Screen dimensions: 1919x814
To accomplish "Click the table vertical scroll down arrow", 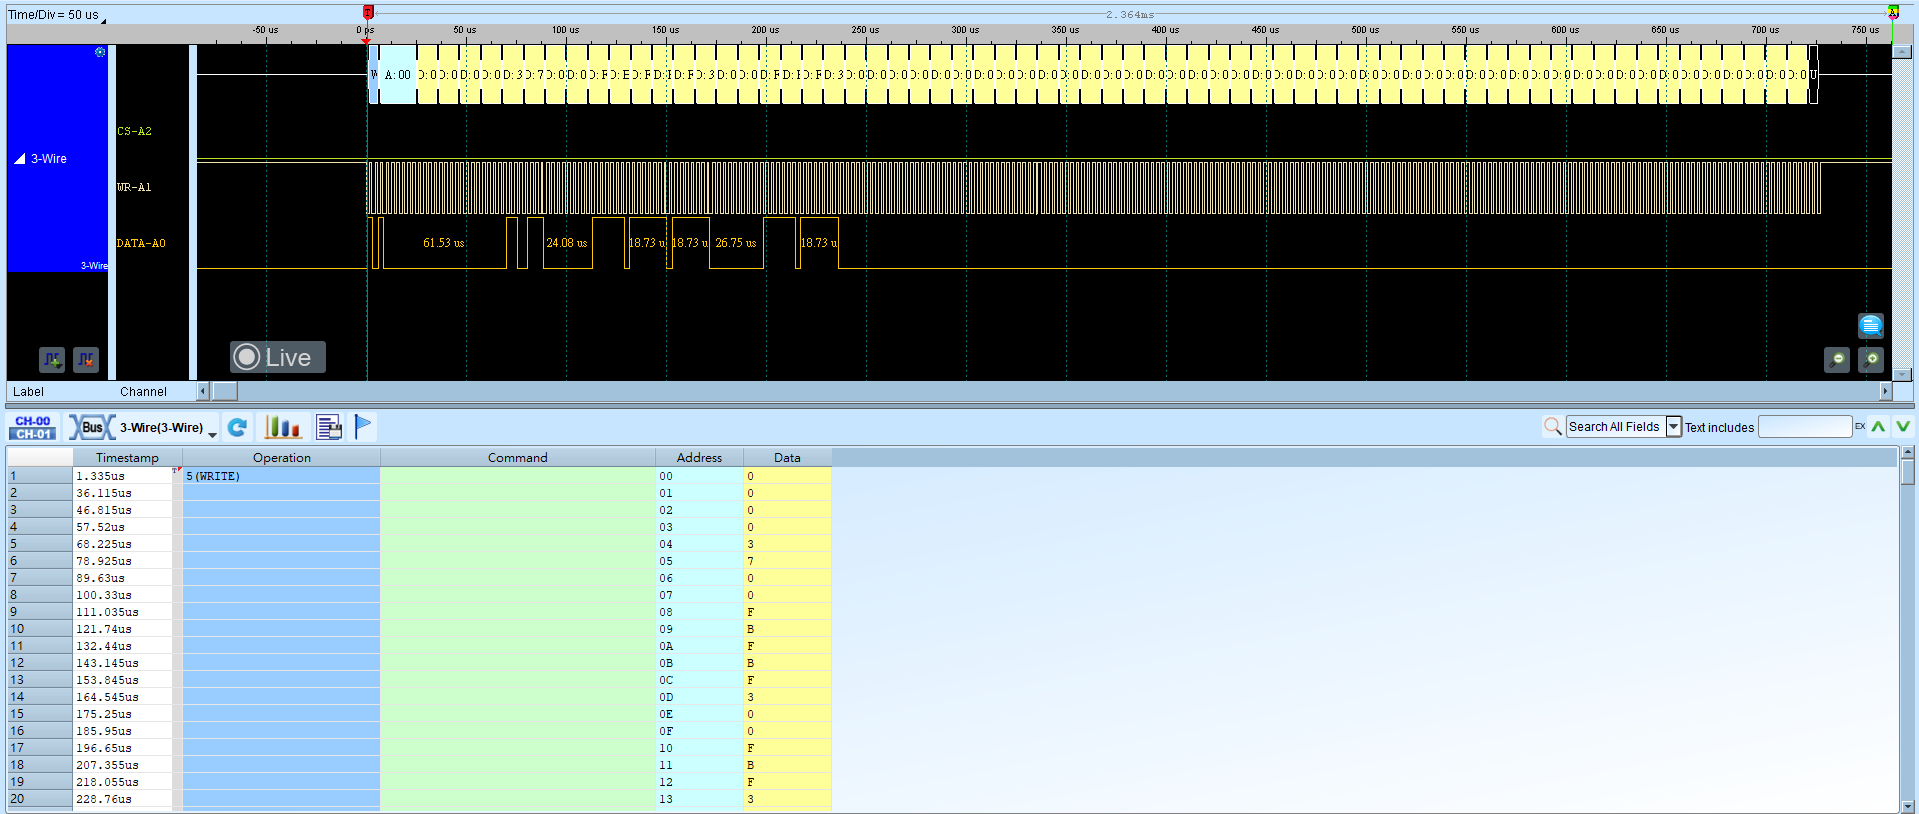I will (1908, 806).
